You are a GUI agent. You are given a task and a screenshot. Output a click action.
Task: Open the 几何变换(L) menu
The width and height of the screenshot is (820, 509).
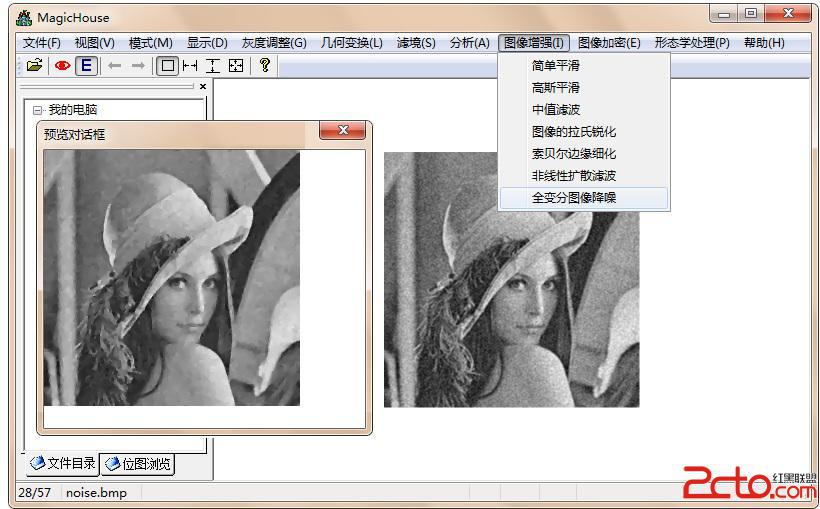[x=351, y=43]
